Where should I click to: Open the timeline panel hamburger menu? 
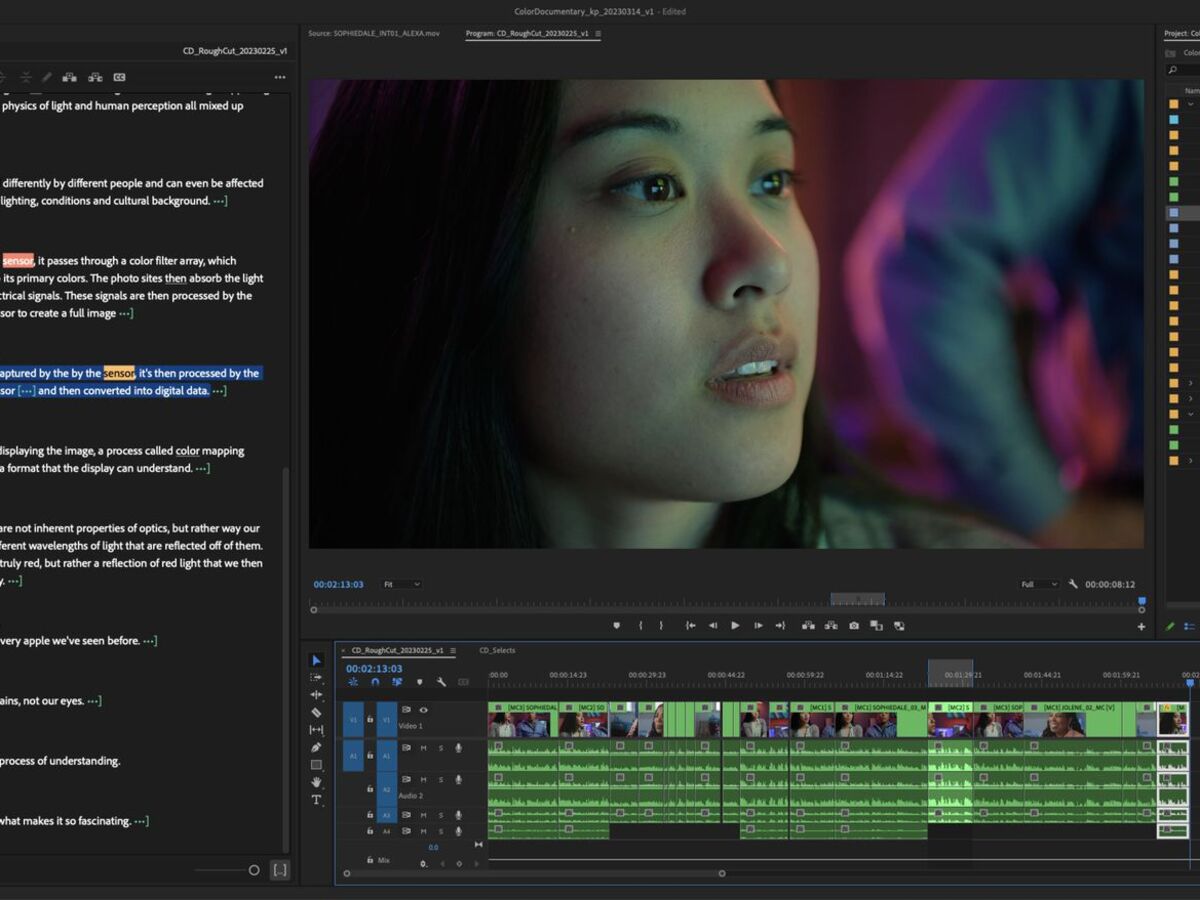452,650
